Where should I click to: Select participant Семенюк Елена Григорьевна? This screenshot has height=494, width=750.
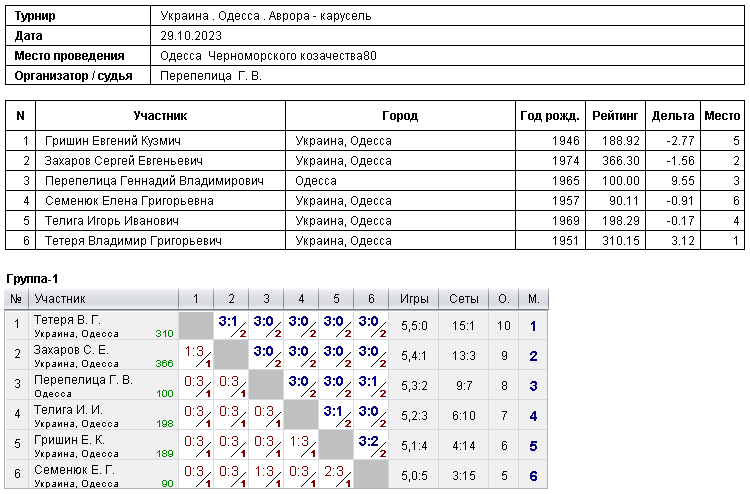[x=129, y=201]
